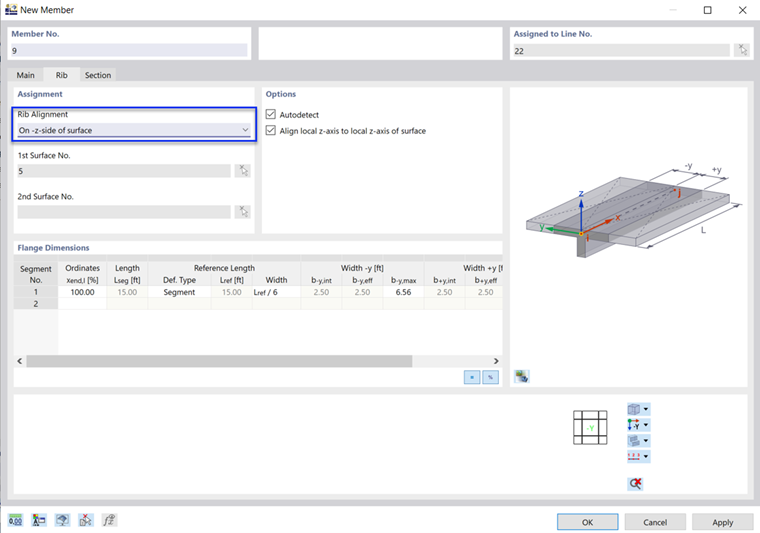Click the second icon in the bottom-left toolbar

pos(39,520)
